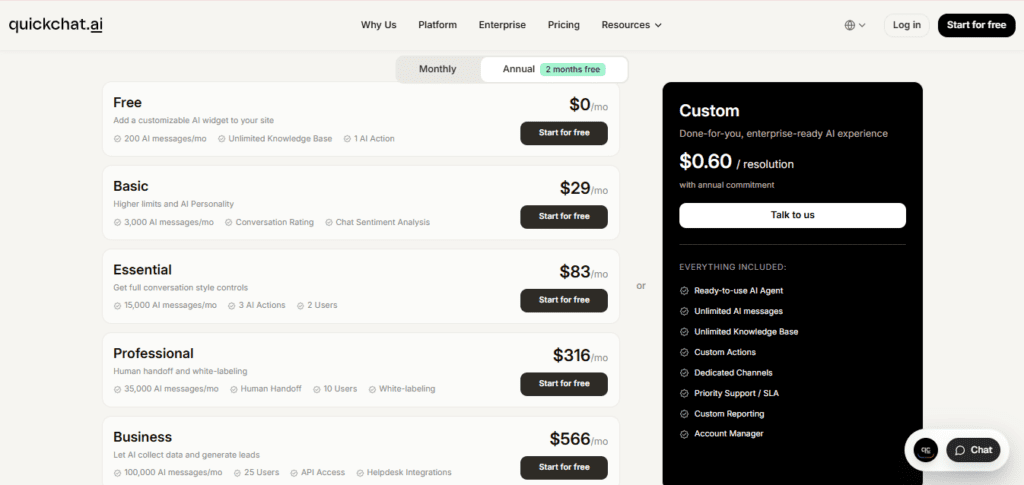
Task: Click check icon beside Custom Actions
Action: (x=684, y=352)
